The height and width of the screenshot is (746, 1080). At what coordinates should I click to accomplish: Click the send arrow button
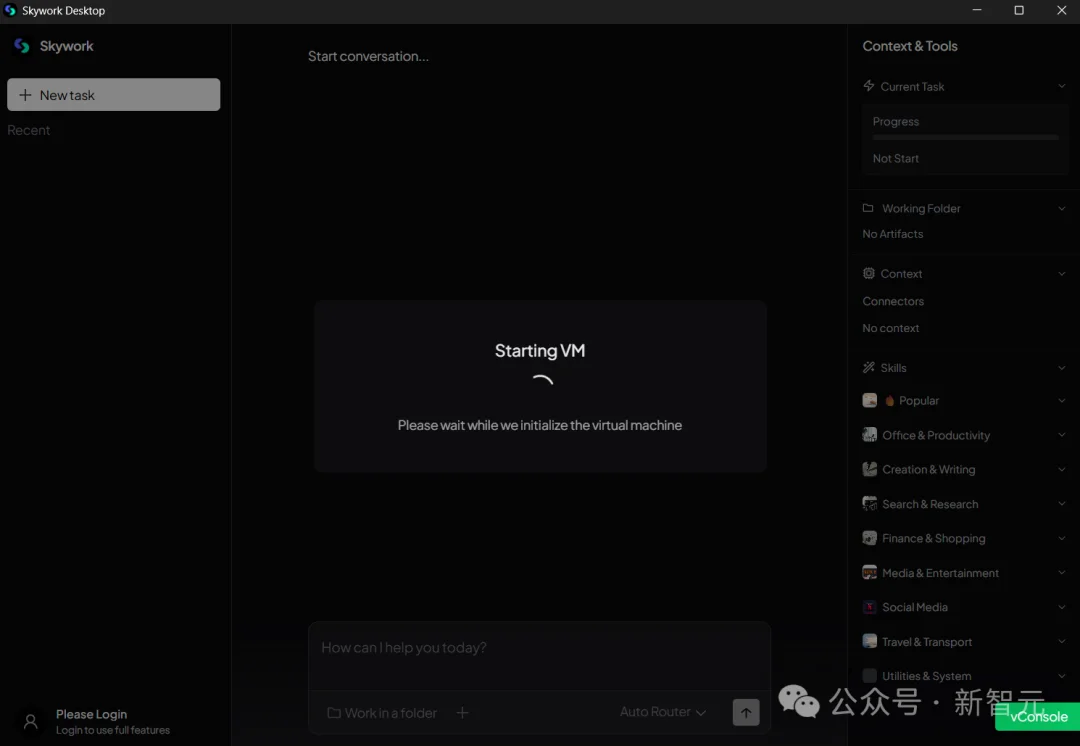[x=745, y=712]
